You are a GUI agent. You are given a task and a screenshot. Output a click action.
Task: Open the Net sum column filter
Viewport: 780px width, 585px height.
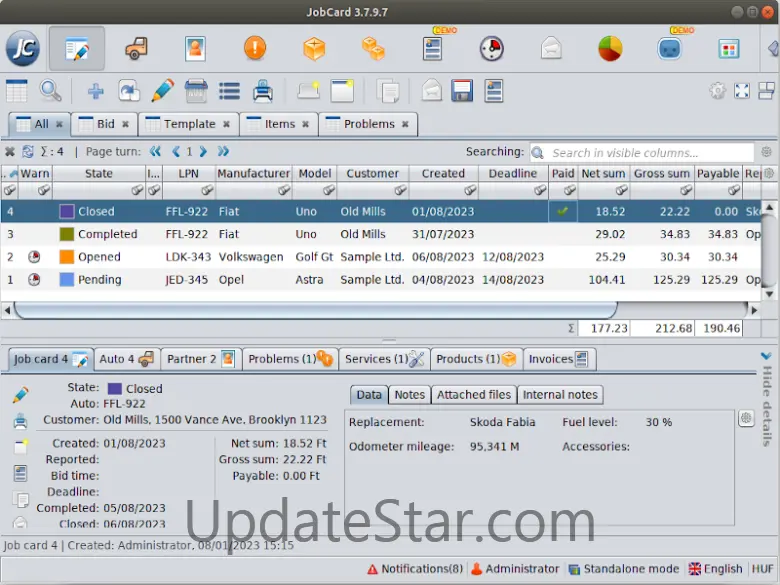pos(621,190)
